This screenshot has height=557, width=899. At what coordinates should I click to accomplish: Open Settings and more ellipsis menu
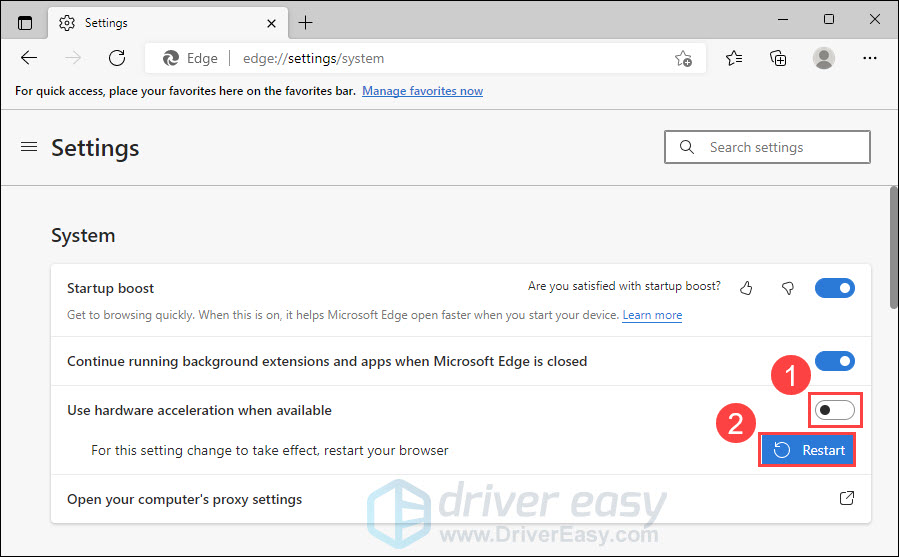point(869,58)
